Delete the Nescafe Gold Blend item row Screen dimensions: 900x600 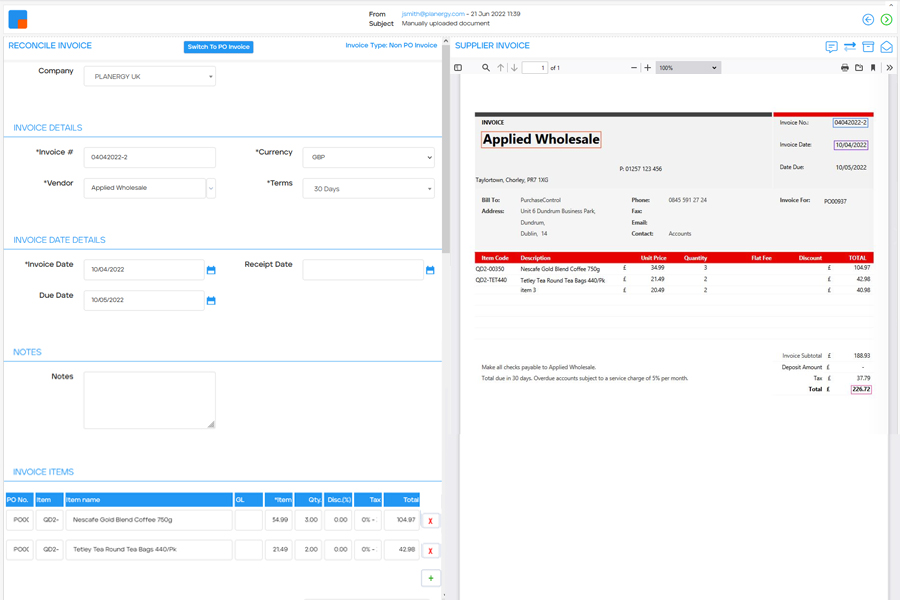(x=430, y=521)
